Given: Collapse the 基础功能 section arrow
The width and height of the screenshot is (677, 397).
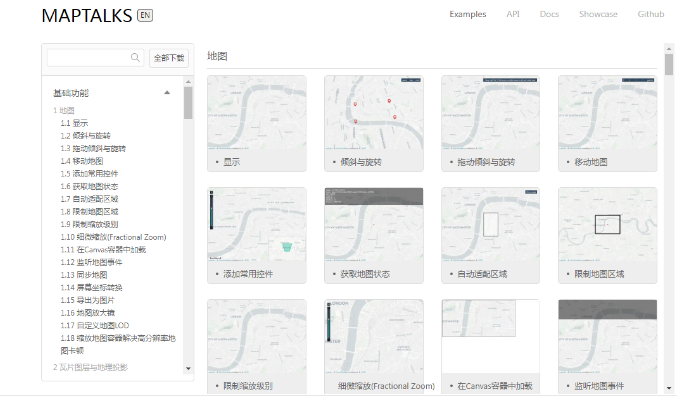Looking at the screenshot, I should (167, 92).
